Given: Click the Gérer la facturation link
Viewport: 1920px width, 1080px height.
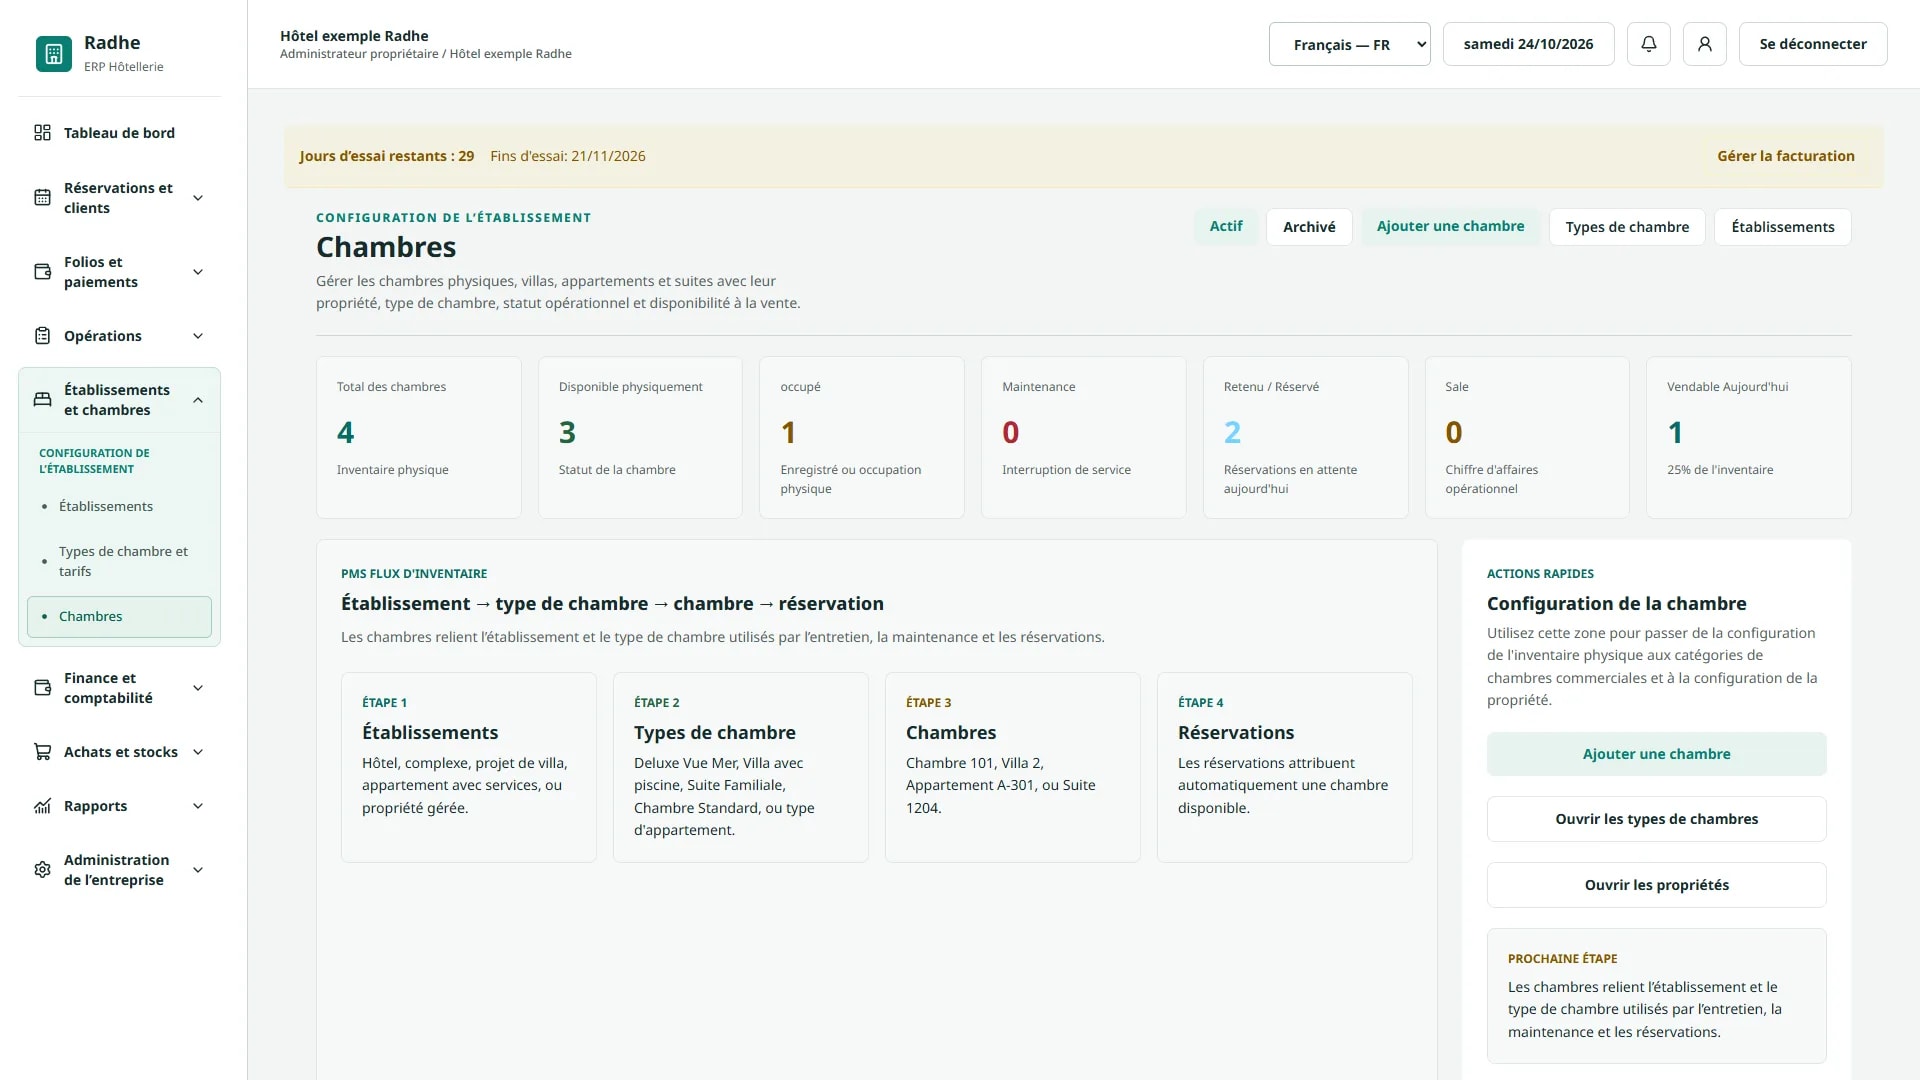Looking at the screenshot, I should coord(1785,156).
